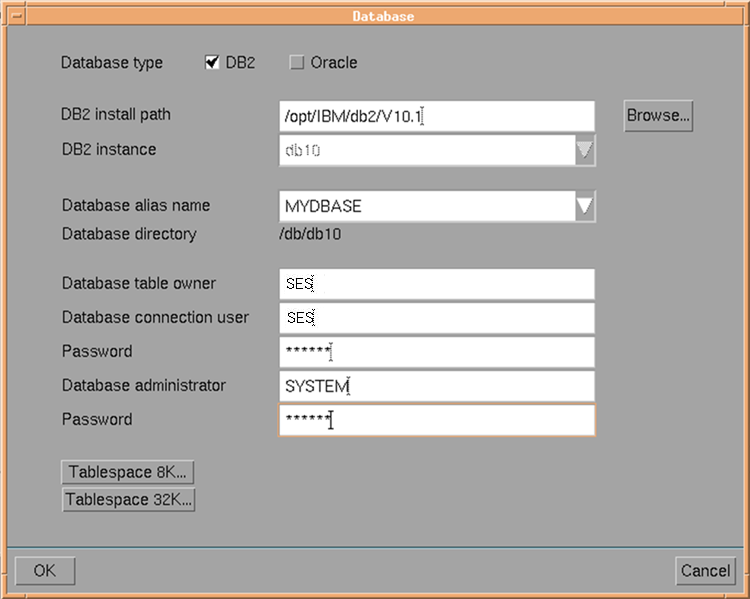The image size is (750, 599).
Task: Toggle the DB2 database type checkbox
Action: point(212,63)
